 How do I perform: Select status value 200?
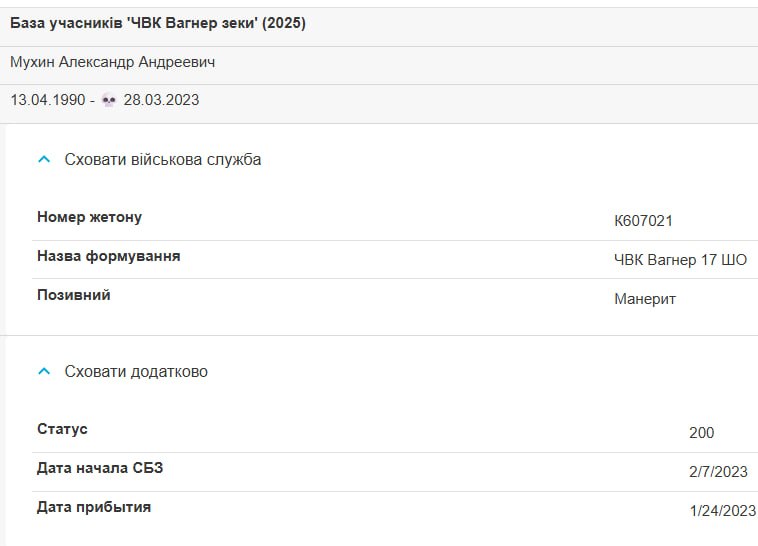702,433
